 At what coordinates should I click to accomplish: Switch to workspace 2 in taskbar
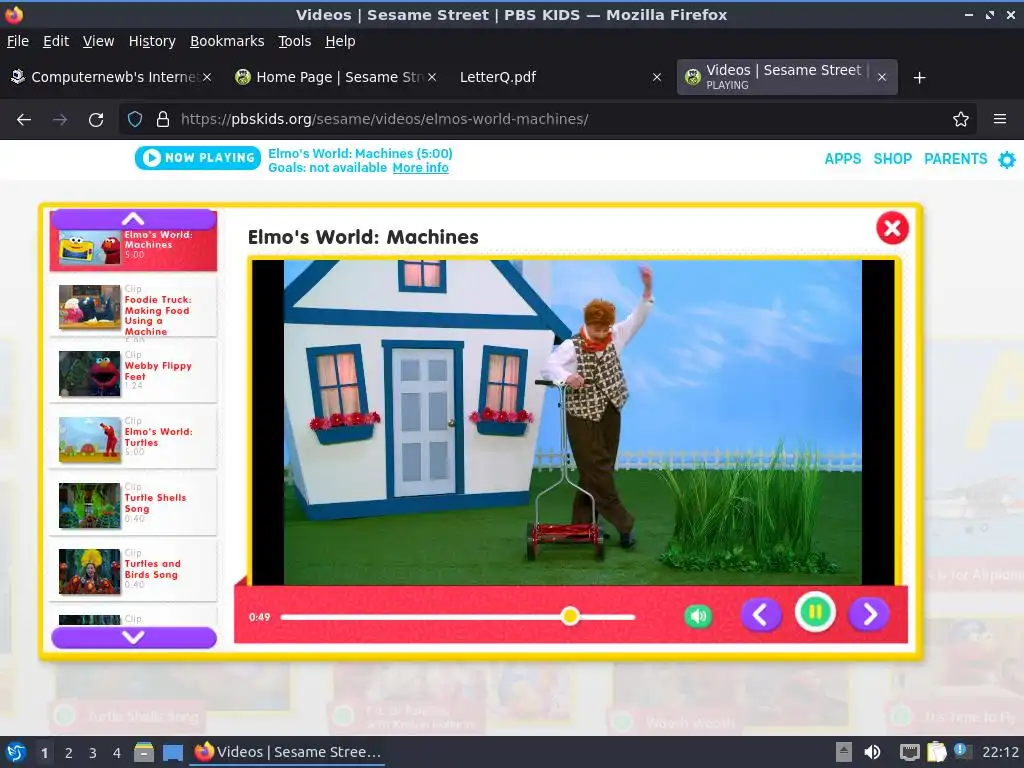tap(69, 753)
